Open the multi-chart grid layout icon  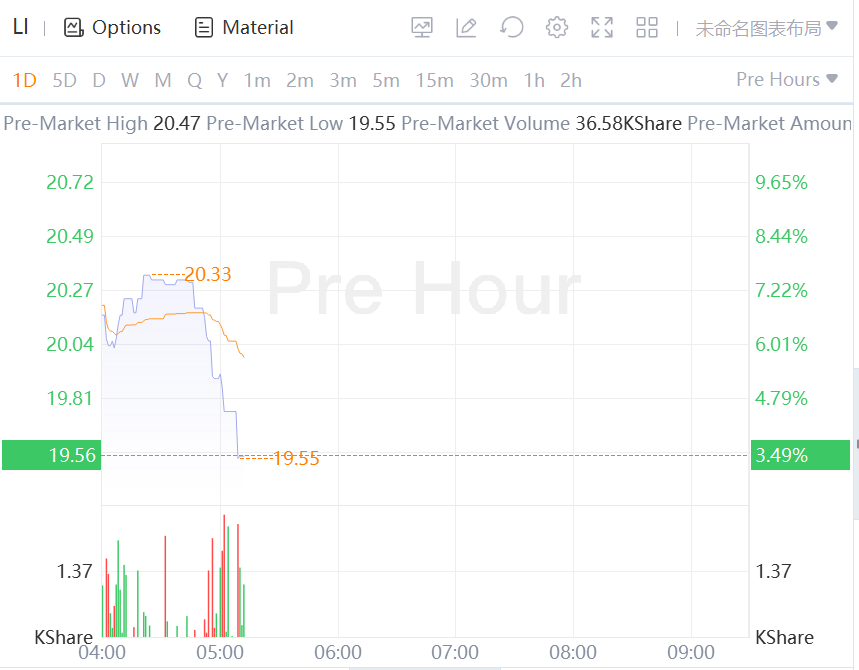tap(647, 28)
